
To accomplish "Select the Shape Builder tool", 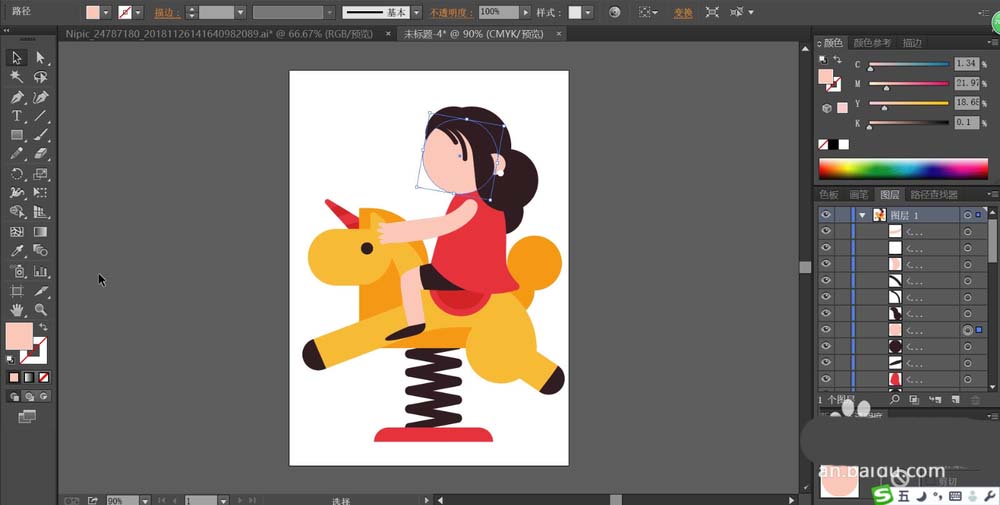I will coord(17,212).
